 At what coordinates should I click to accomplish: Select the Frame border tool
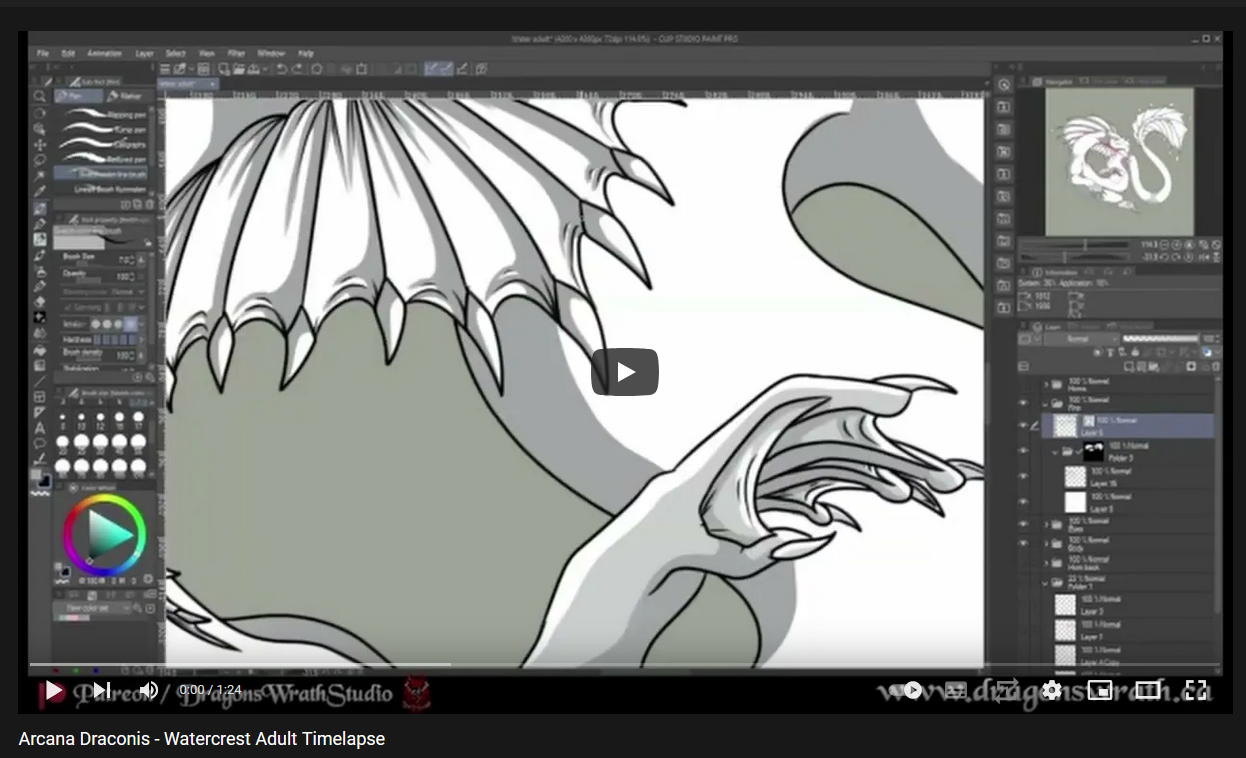(x=39, y=397)
